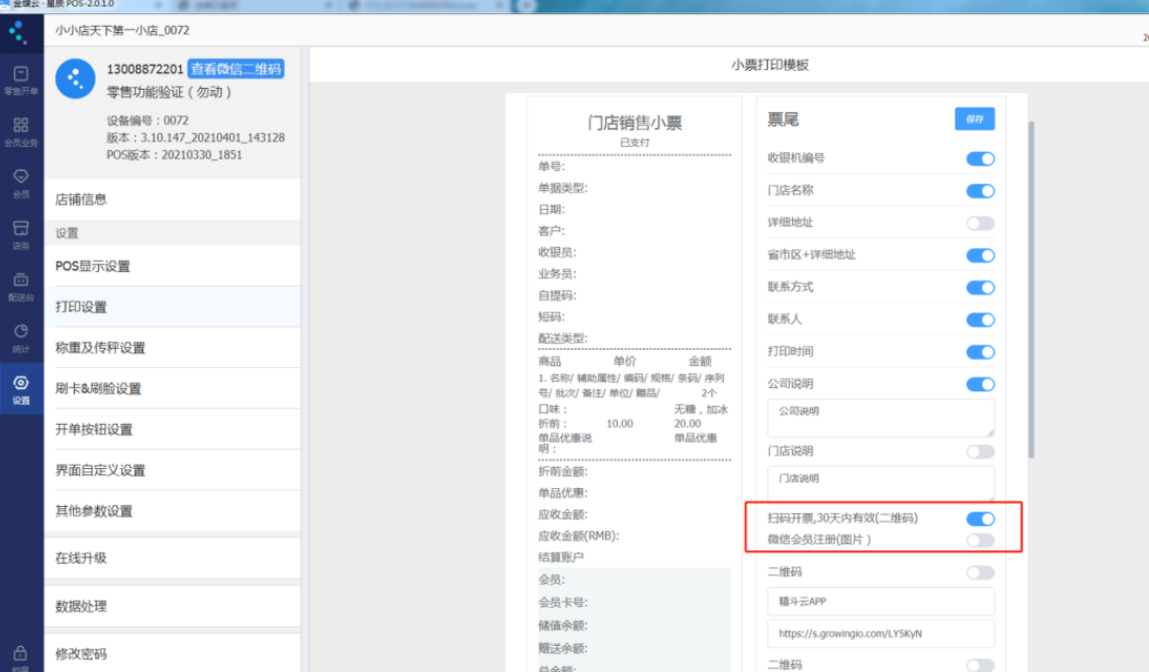The width and height of the screenshot is (1149, 672).
Task: Click the lock icon at sidebar bottom
Action: point(21,653)
